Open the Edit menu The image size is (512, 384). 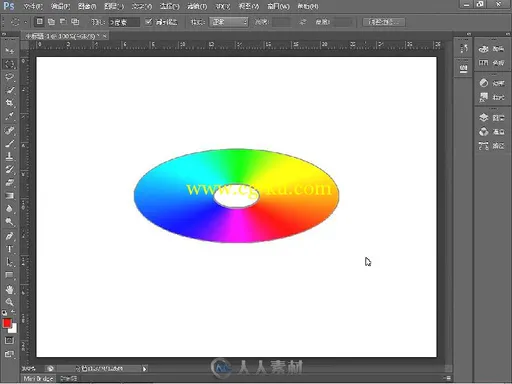tap(60, 6)
